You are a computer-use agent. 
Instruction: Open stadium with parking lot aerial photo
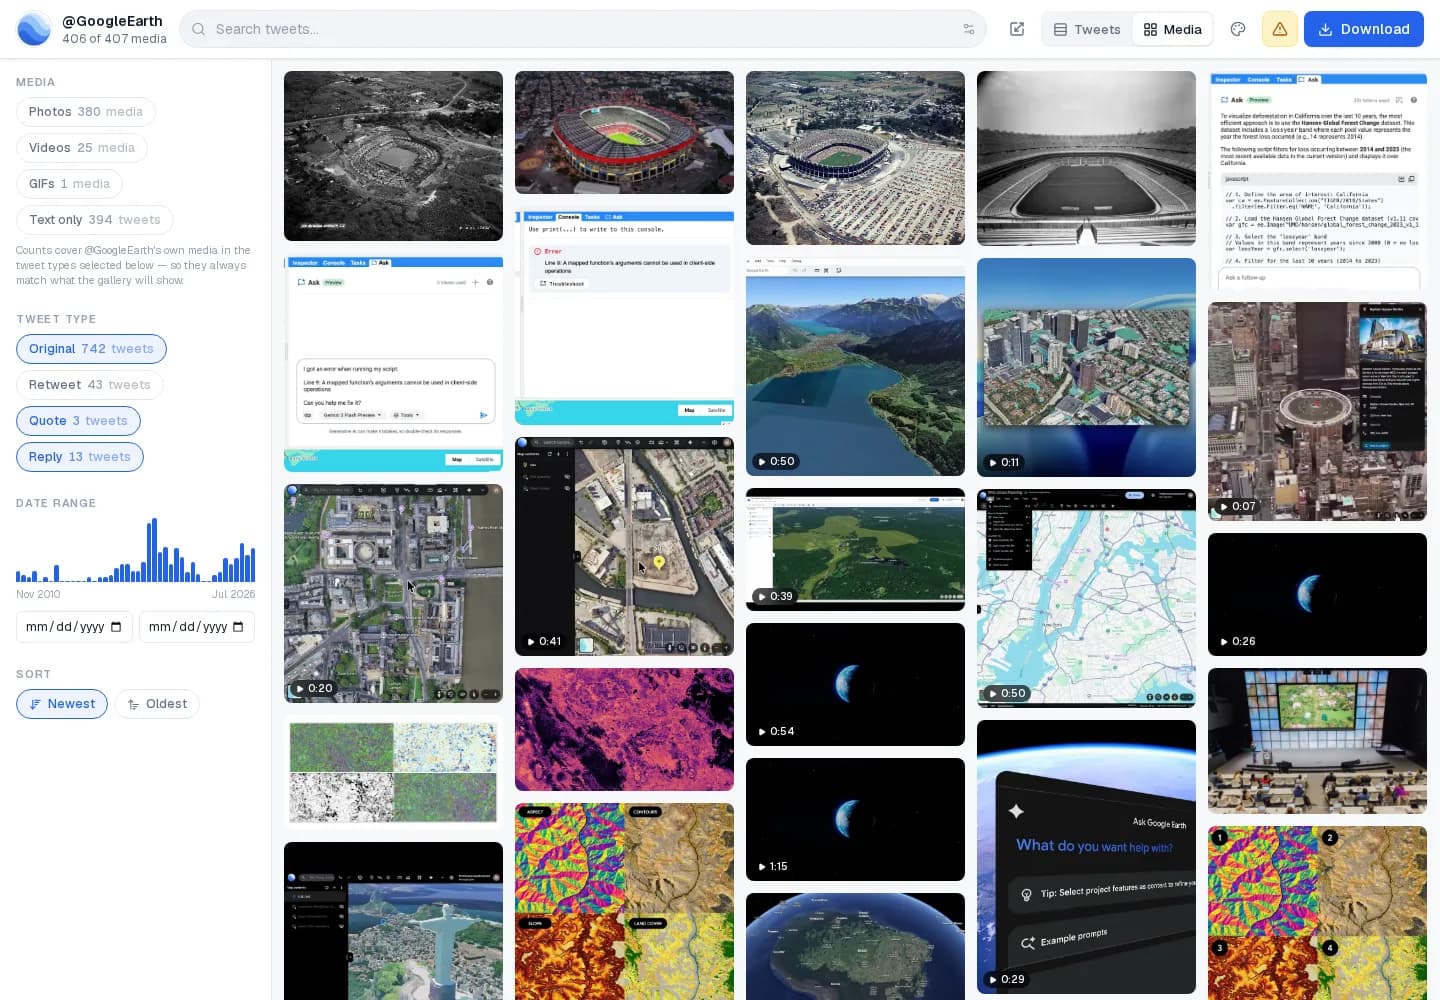(855, 158)
